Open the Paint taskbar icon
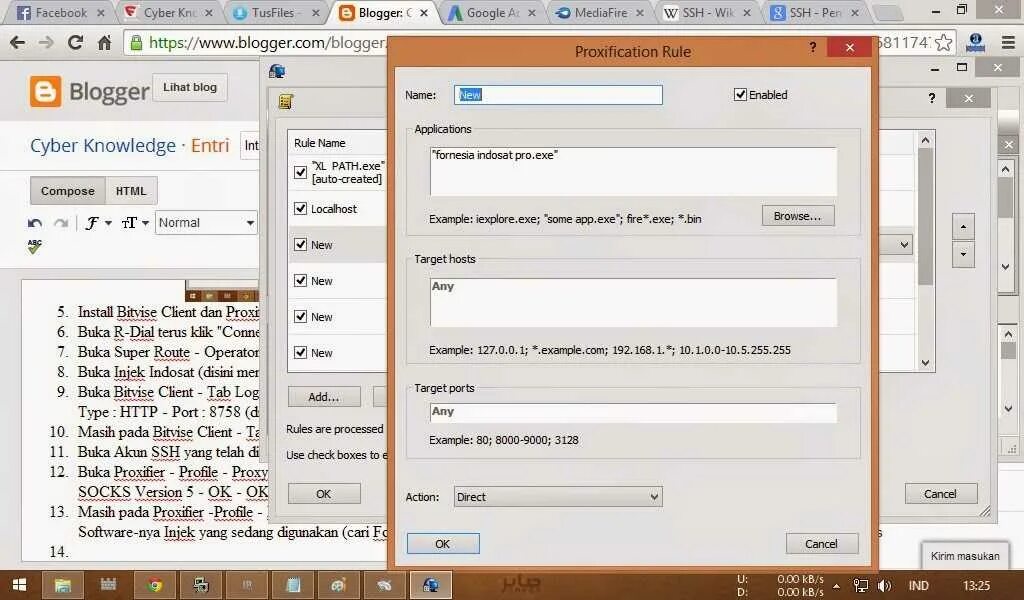The width and height of the screenshot is (1024, 600). [x=338, y=585]
